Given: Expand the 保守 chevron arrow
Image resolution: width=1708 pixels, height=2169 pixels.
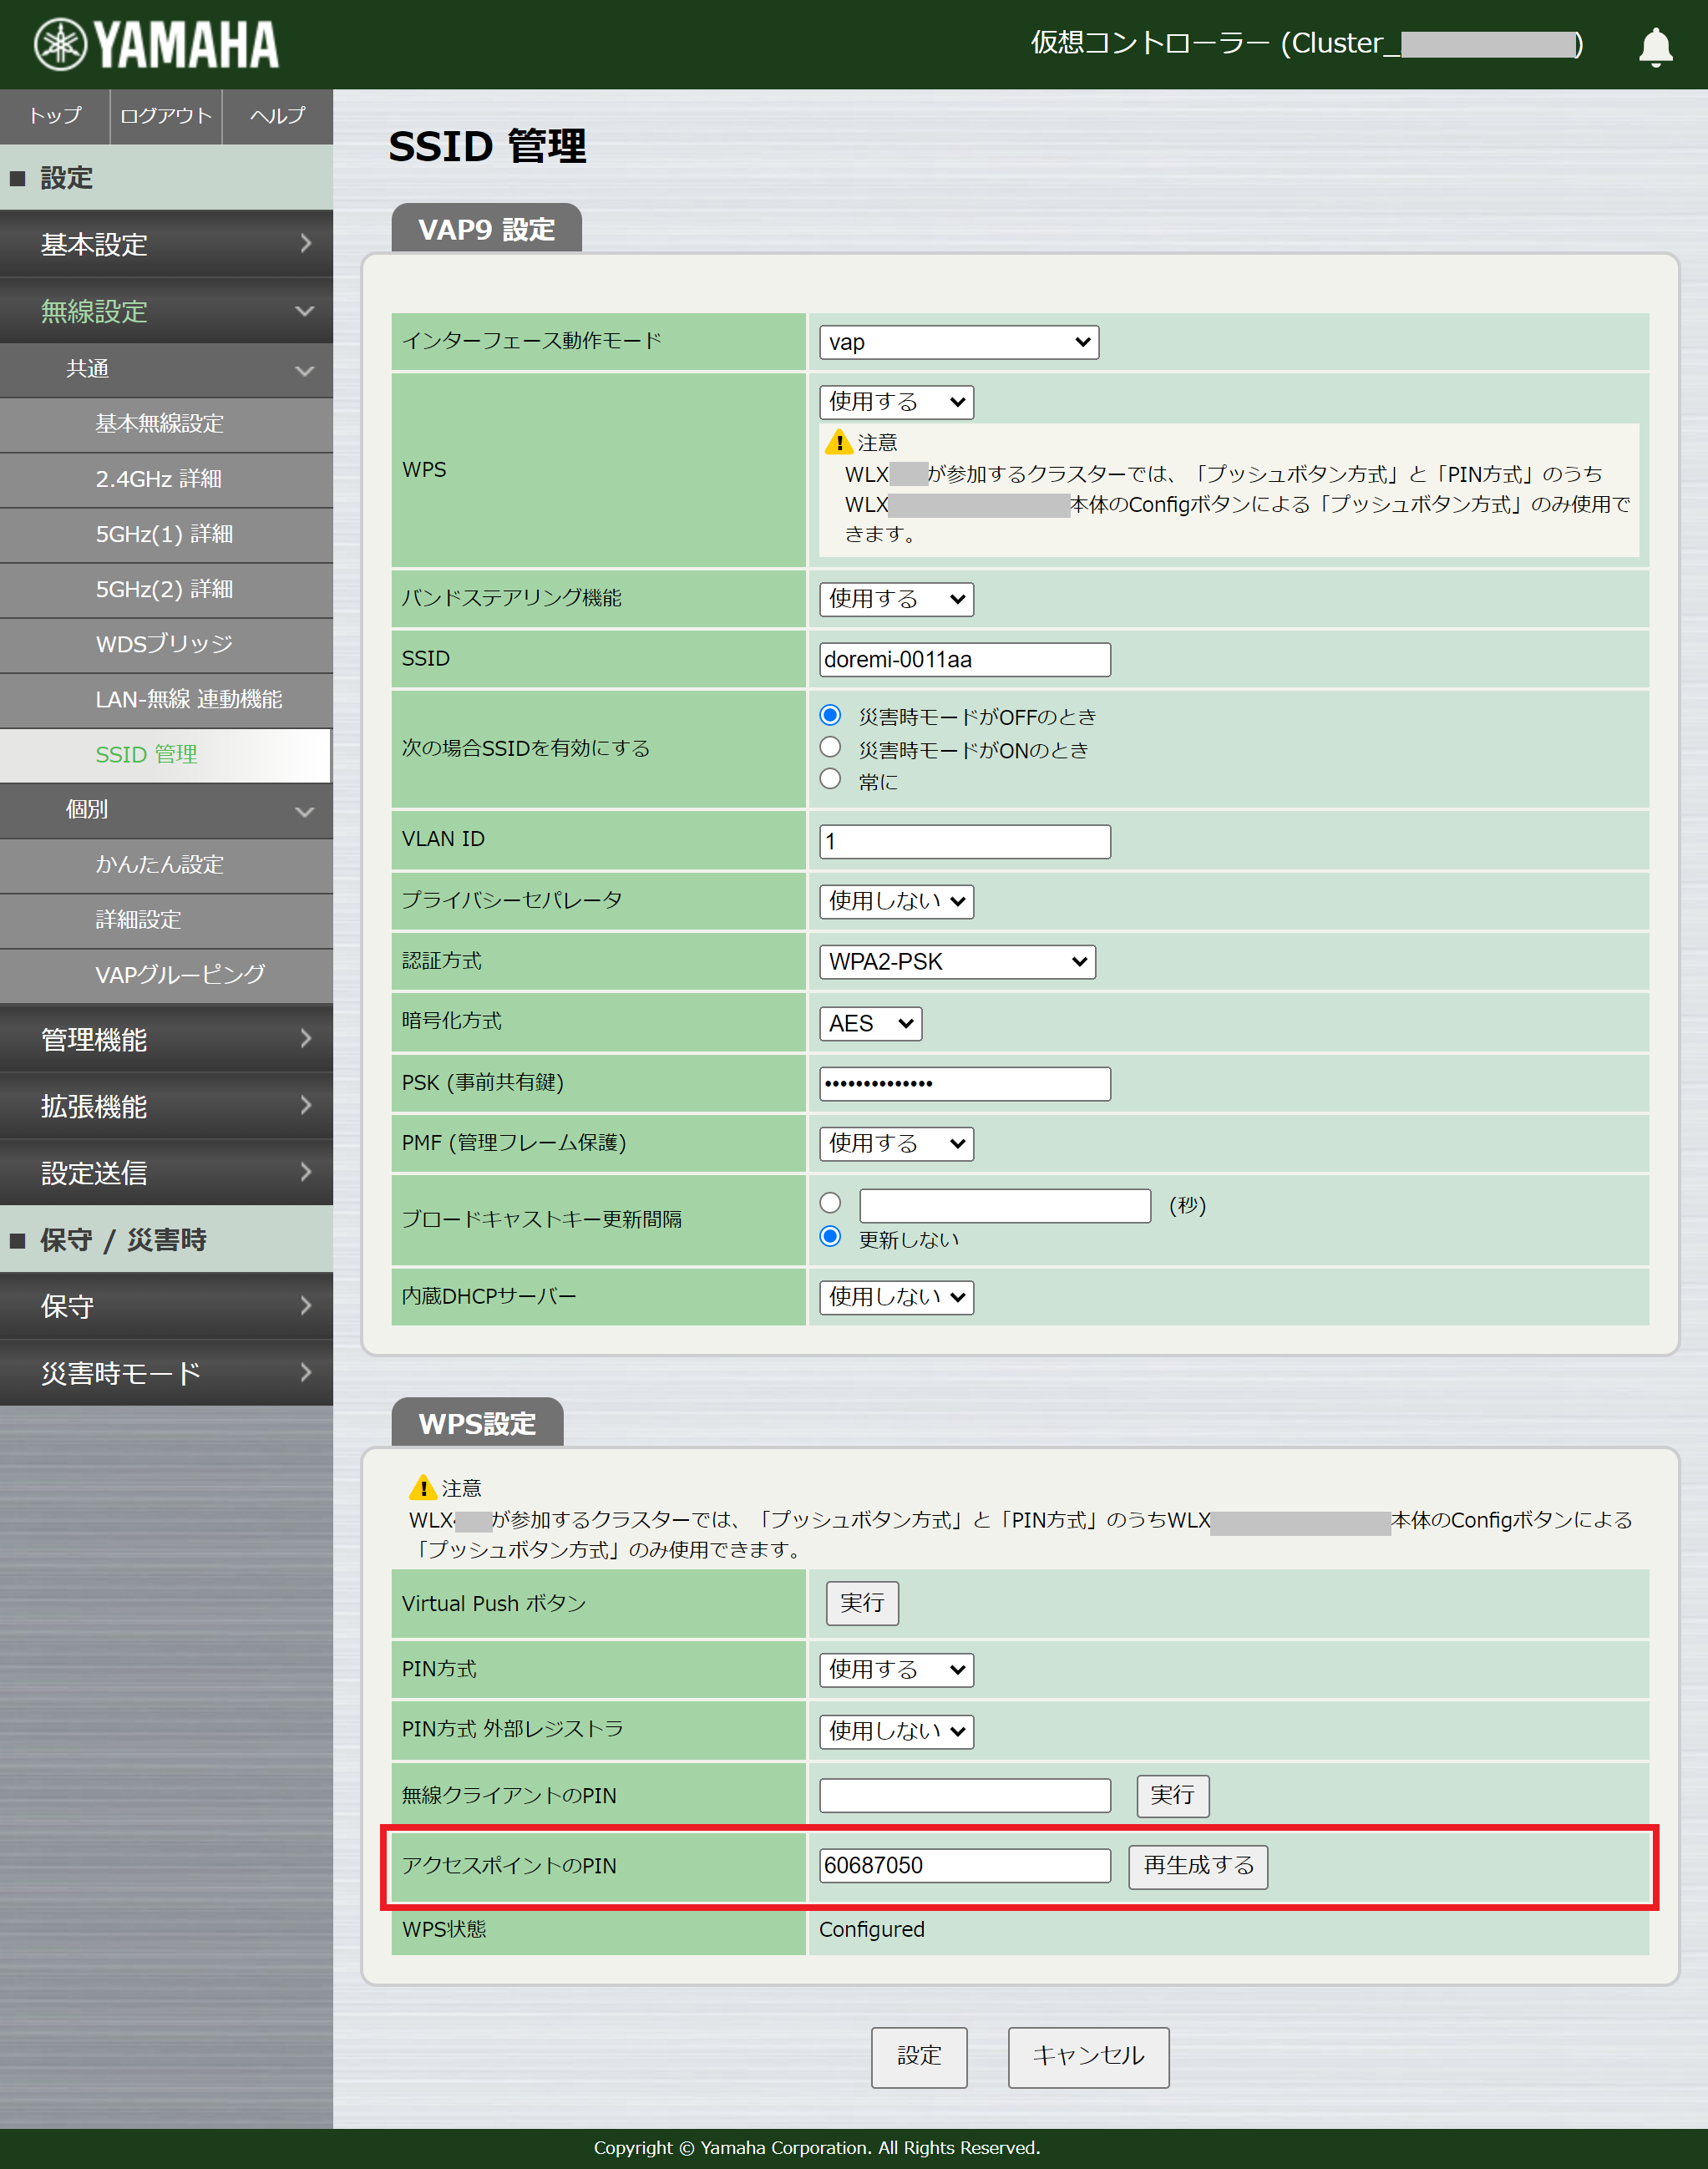Looking at the screenshot, I should 305,1306.
